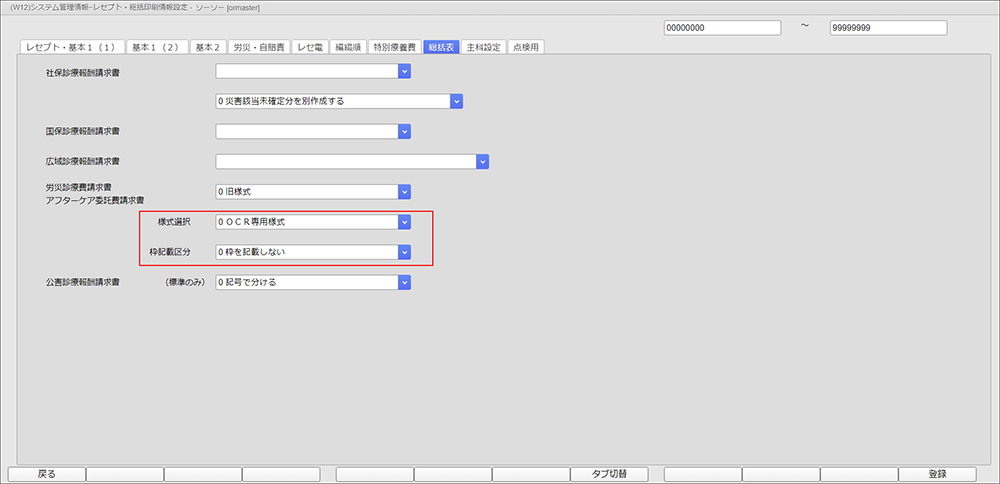Select the 編綴順 tab
This screenshot has width=1000, height=484.
click(x=348, y=47)
